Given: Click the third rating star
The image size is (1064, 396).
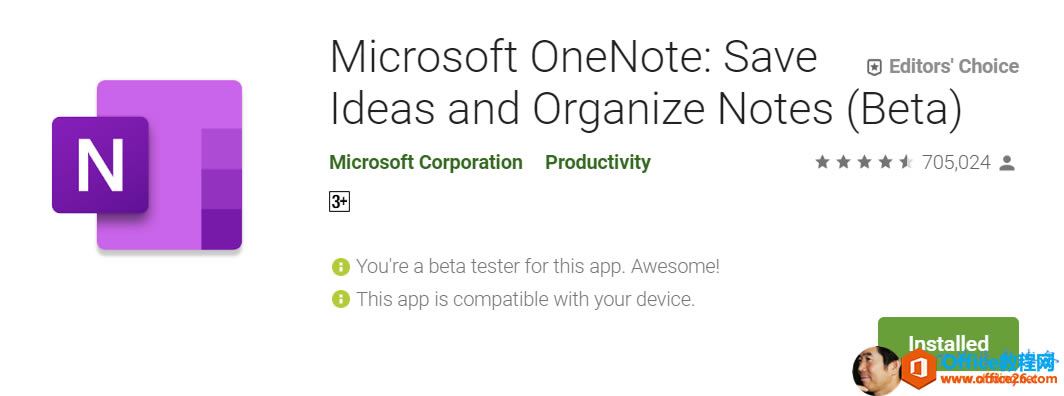Looking at the screenshot, I should [x=864, y=162].
